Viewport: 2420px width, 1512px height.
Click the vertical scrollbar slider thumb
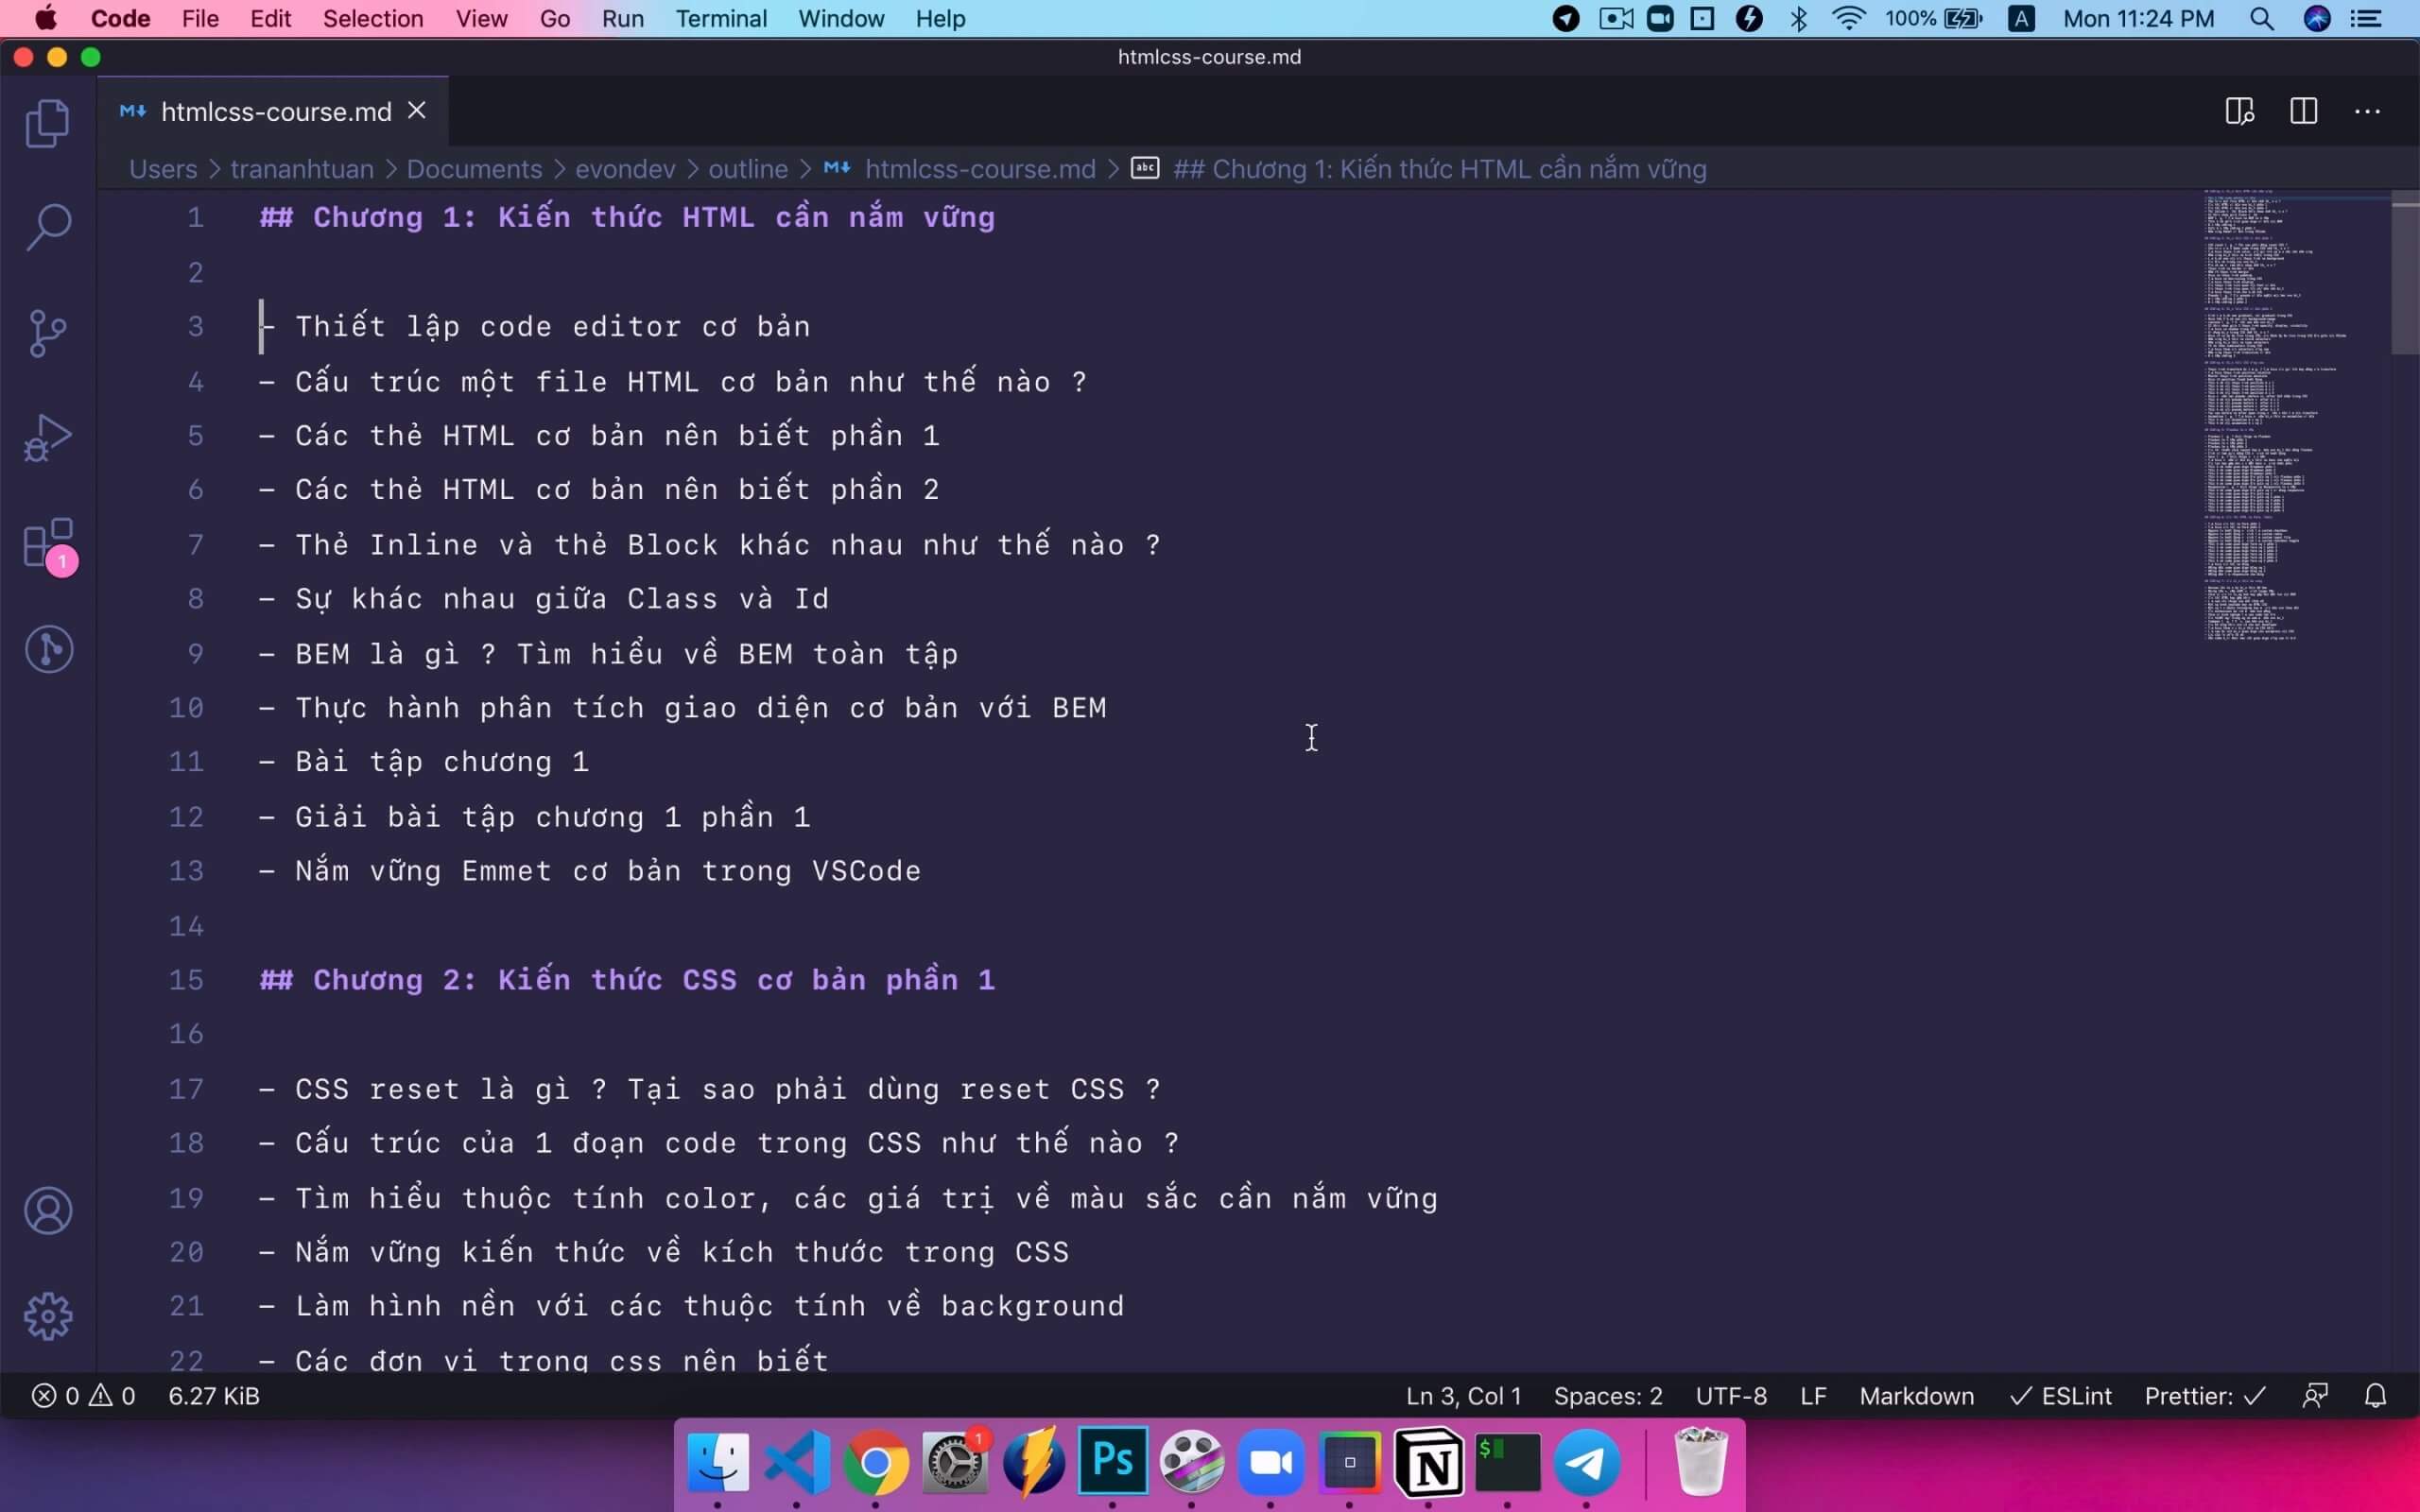coord(2404,272)
